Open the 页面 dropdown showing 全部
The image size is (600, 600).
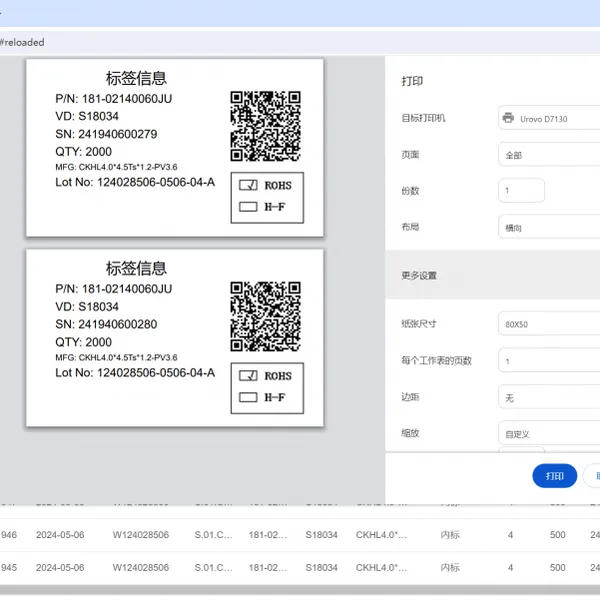549,155
